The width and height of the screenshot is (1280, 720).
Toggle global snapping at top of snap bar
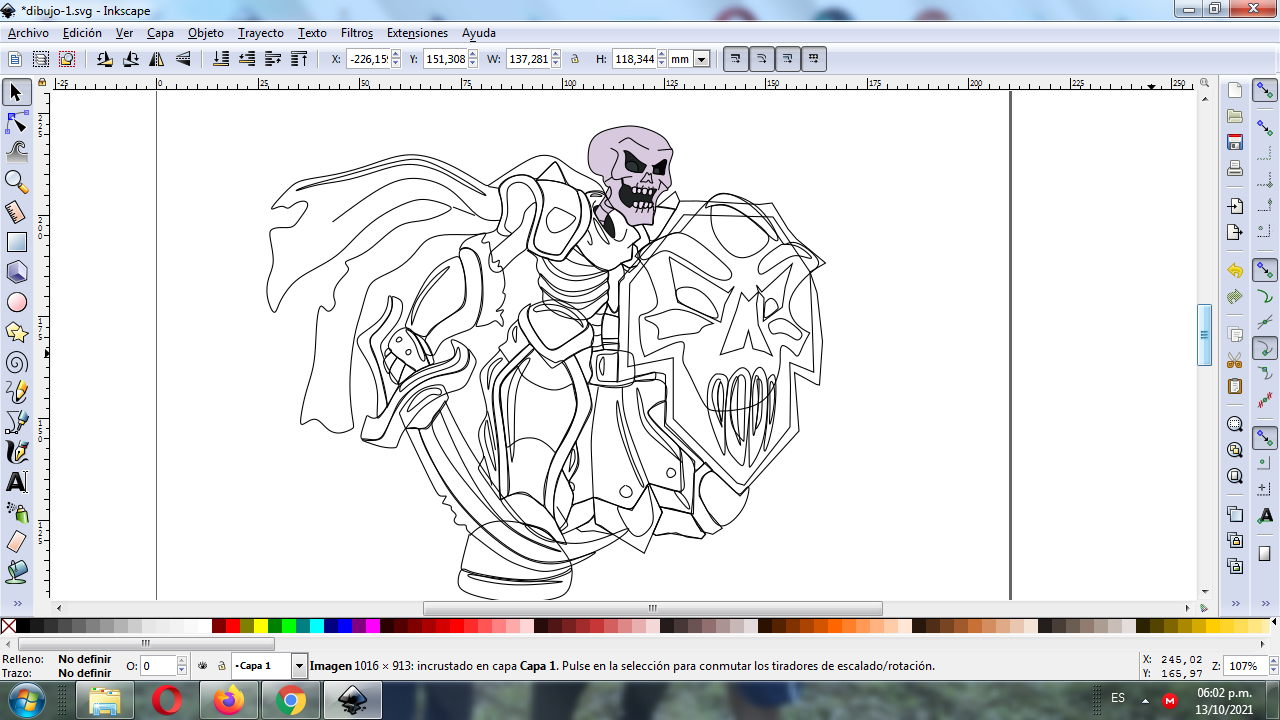pyautogui.click(x=1265, y=91)
